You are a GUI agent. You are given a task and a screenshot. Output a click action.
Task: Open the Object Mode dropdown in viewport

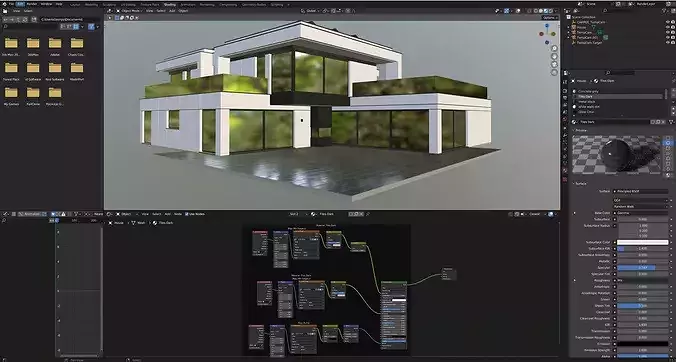(x=129, y=11)
